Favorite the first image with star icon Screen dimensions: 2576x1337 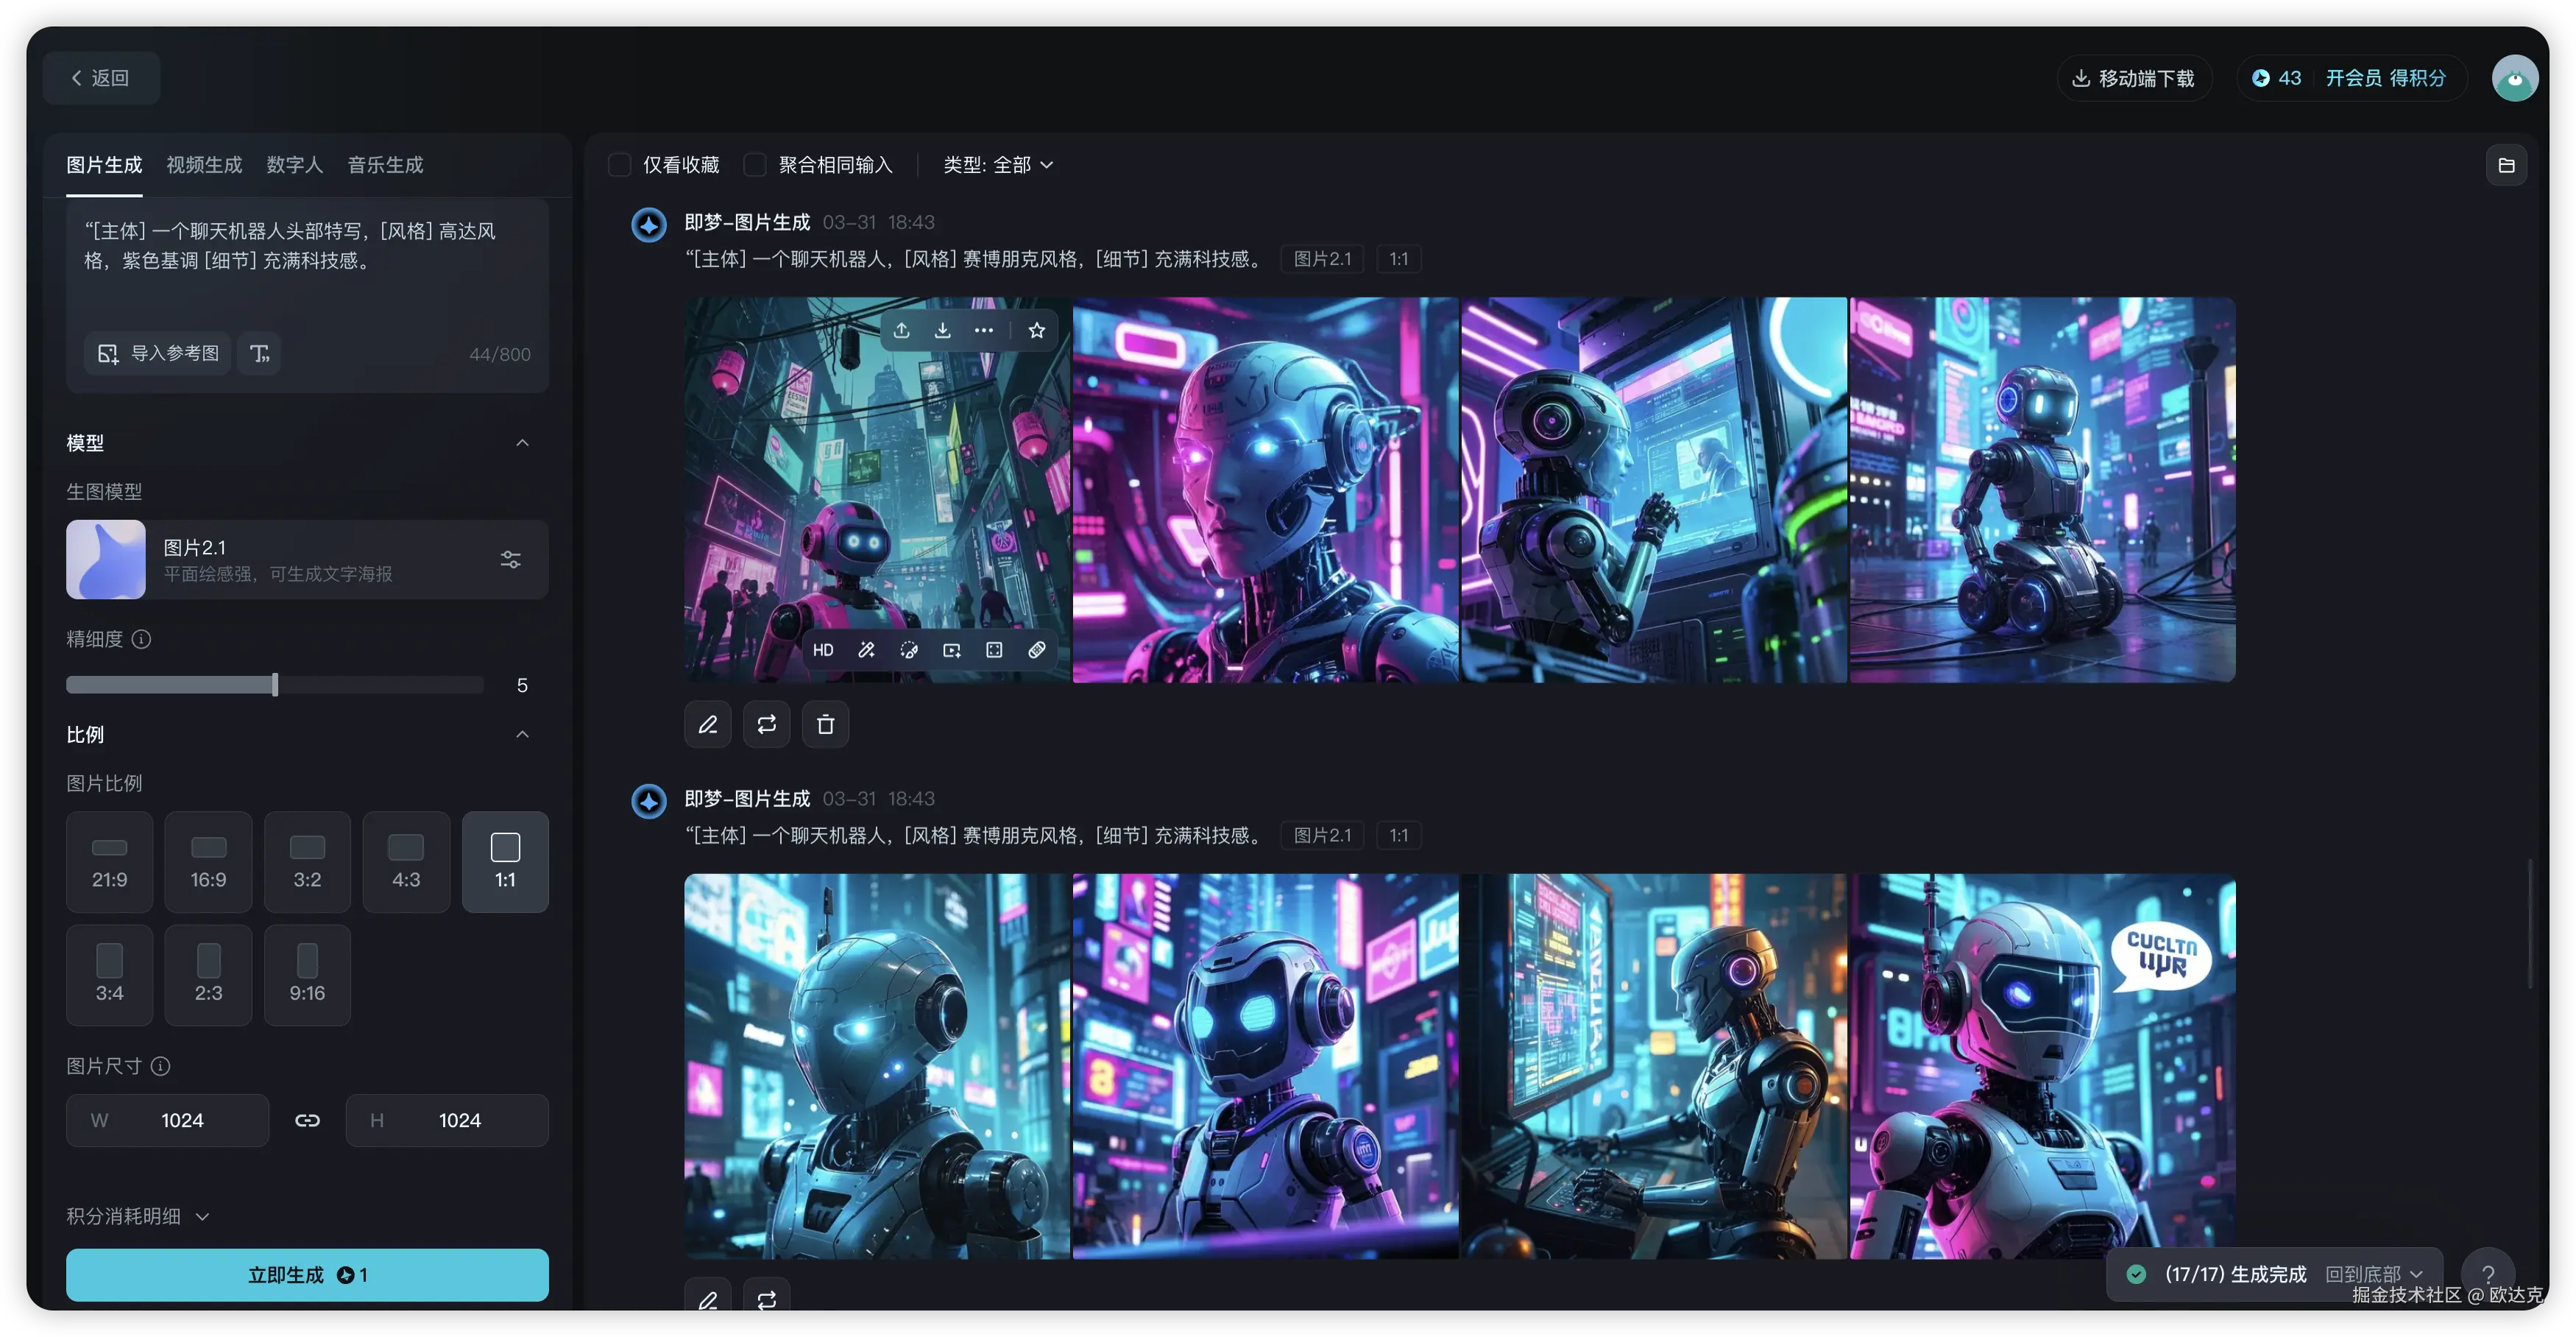(x=1037, y=330)
